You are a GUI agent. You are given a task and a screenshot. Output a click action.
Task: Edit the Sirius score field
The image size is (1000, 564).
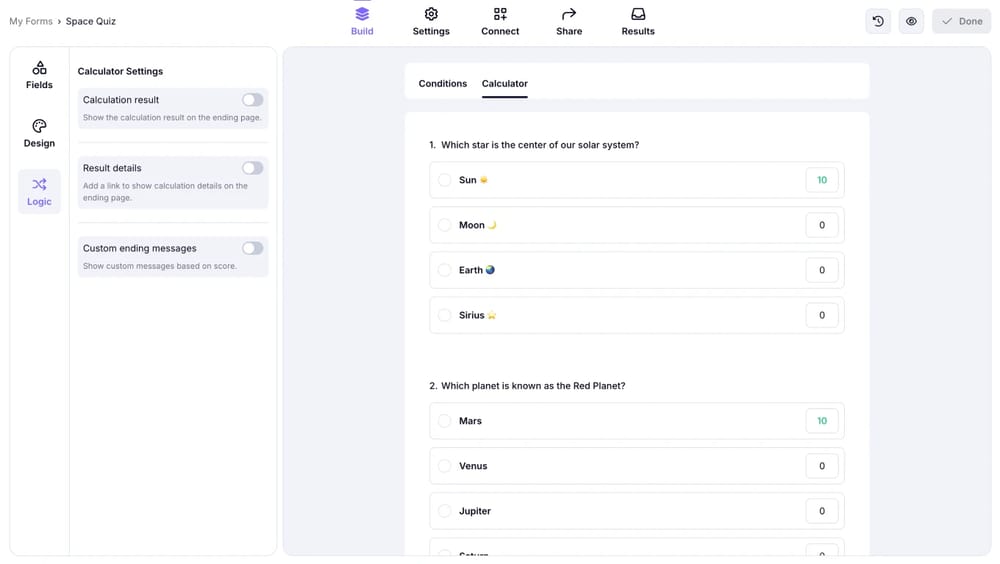821,315
